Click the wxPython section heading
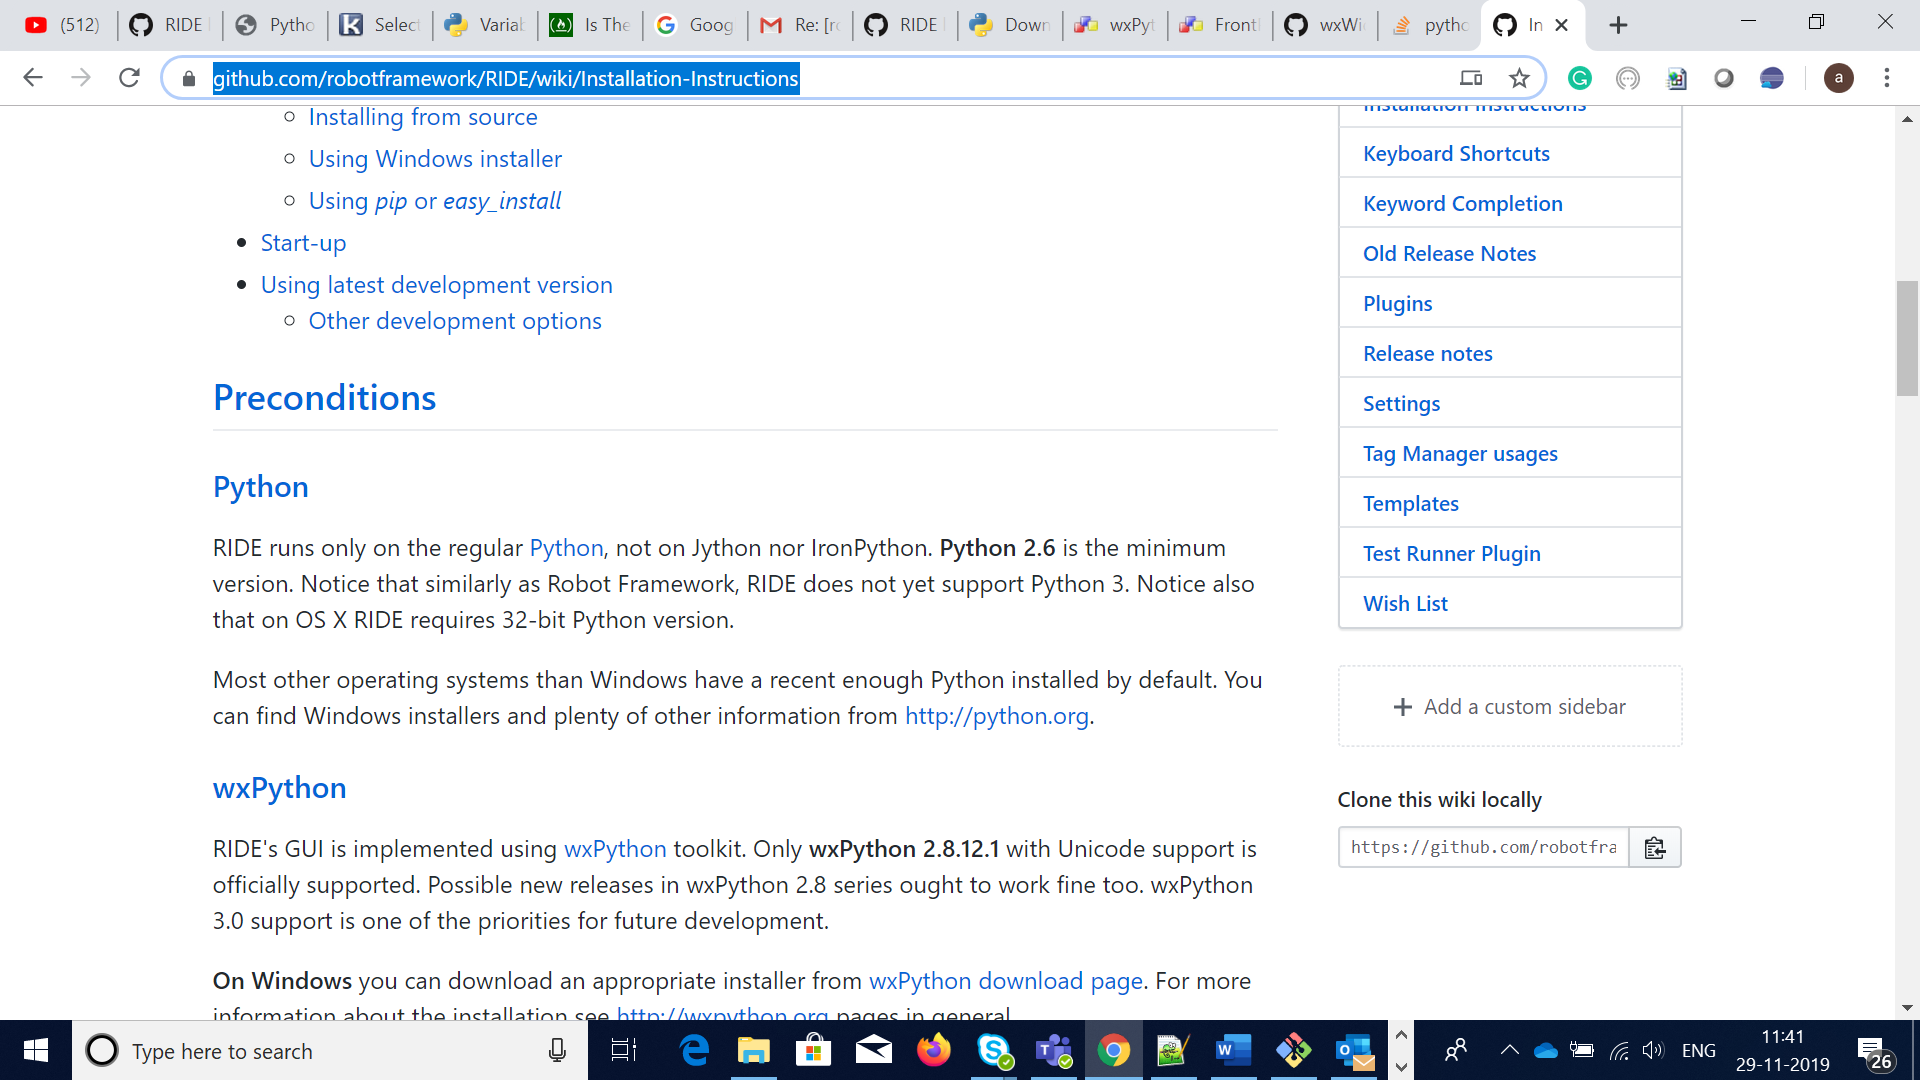 pos(279,788)
